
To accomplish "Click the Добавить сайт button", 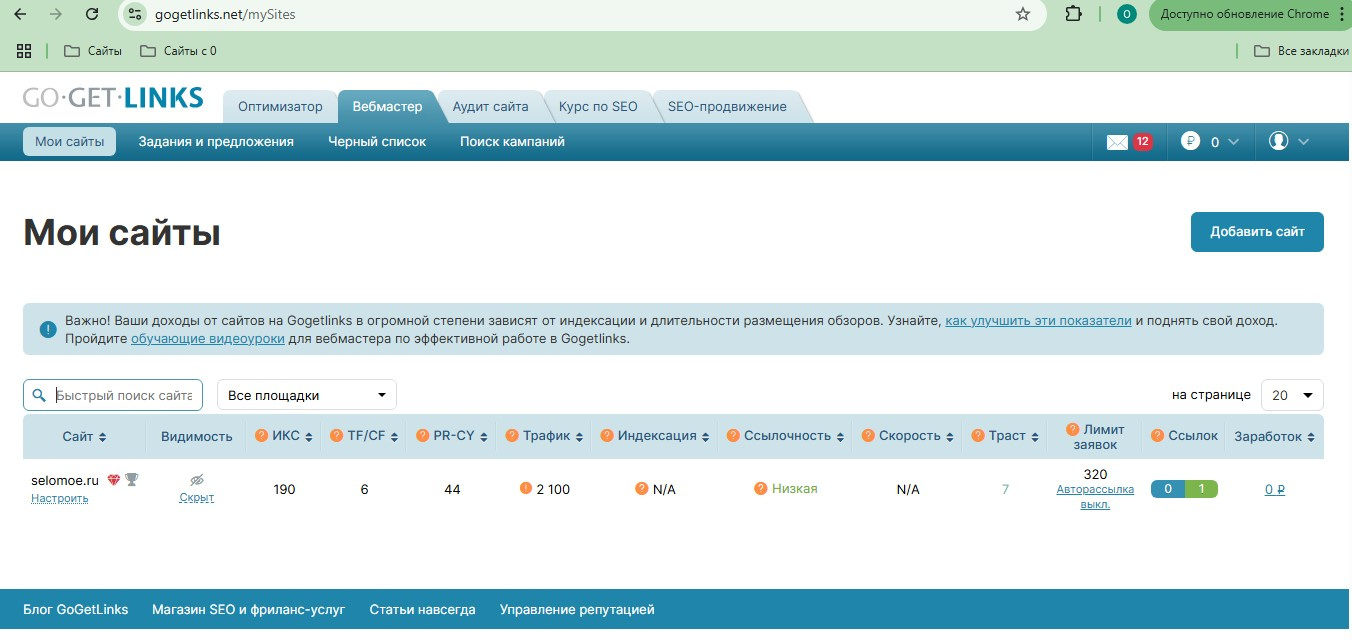I will [1257, 231].
